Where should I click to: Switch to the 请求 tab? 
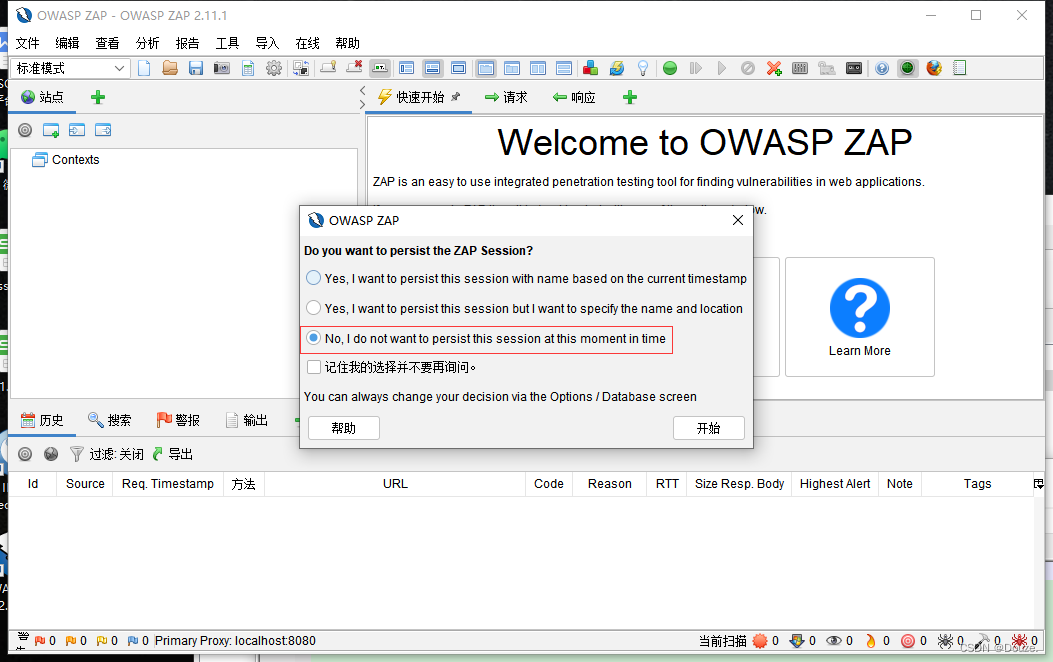pos(506,97)
